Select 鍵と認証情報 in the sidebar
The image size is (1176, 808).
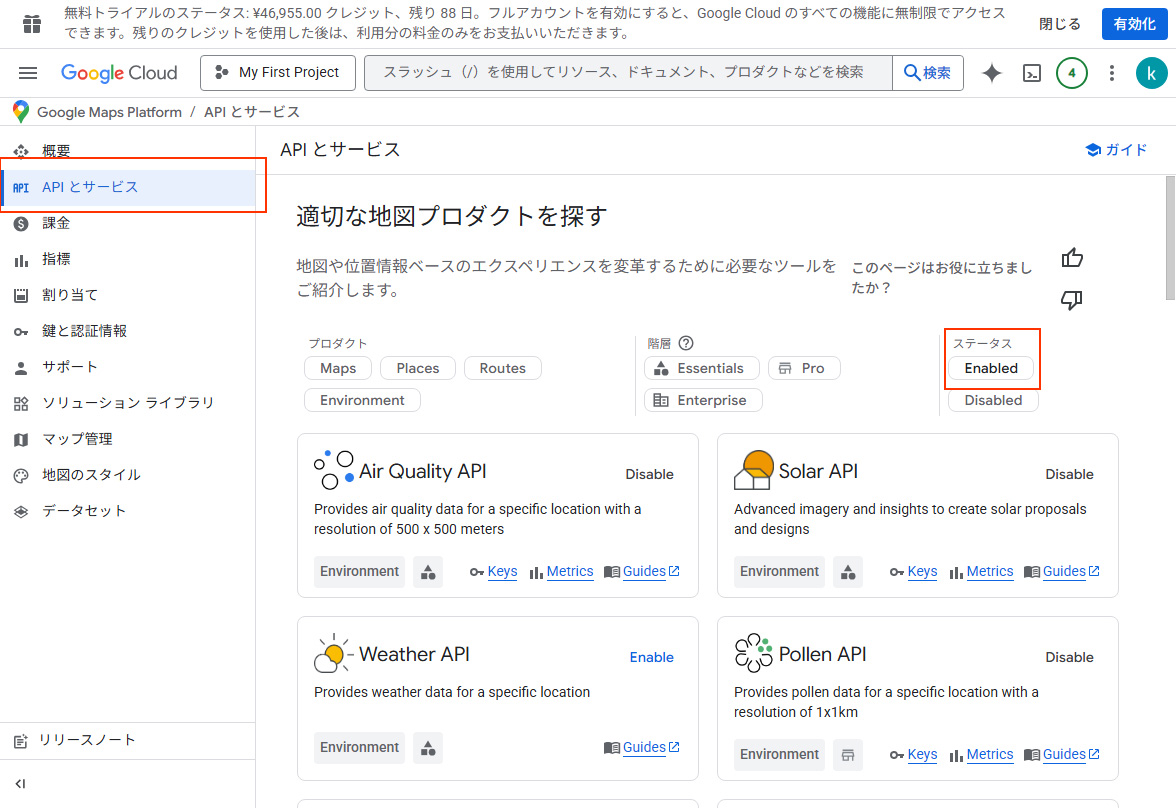point(84,331)
